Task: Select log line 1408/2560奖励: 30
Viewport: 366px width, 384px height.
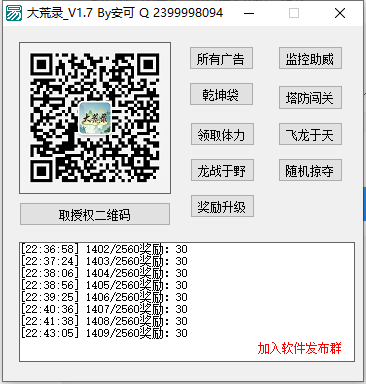Action: pyautogui.click(x=104, y=321)
